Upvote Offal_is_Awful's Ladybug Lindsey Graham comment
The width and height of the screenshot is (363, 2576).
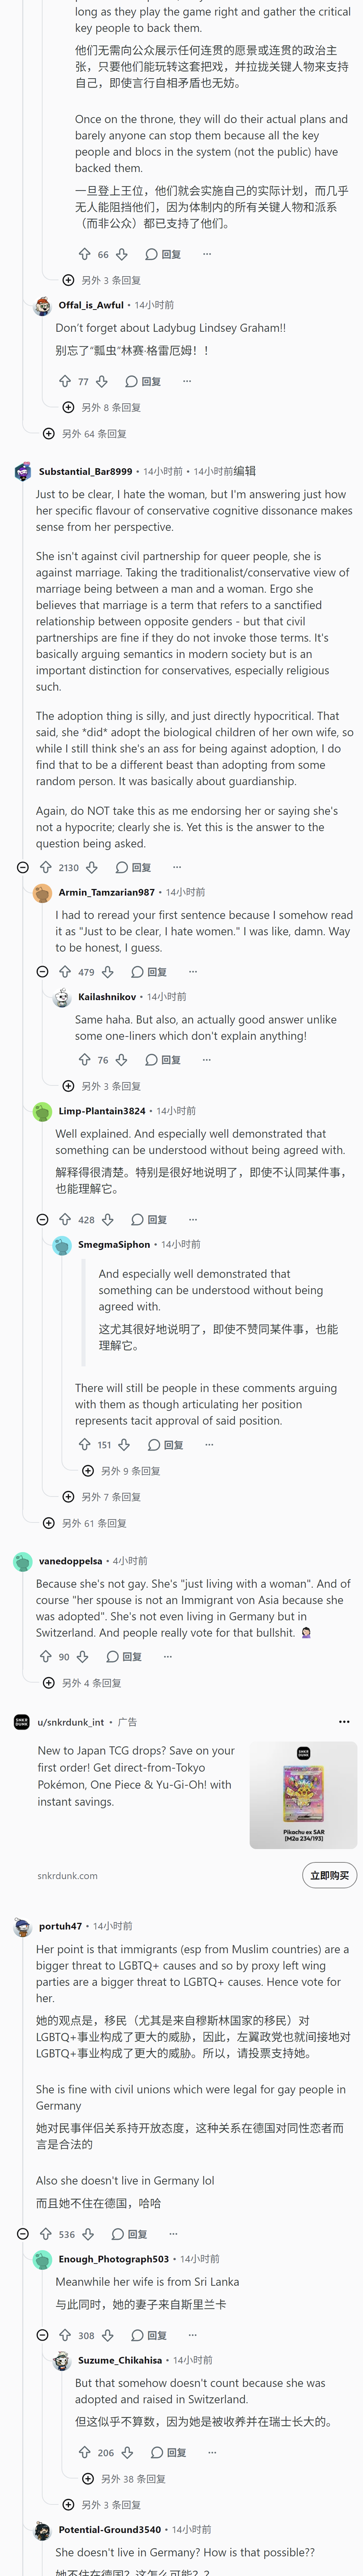65,381
